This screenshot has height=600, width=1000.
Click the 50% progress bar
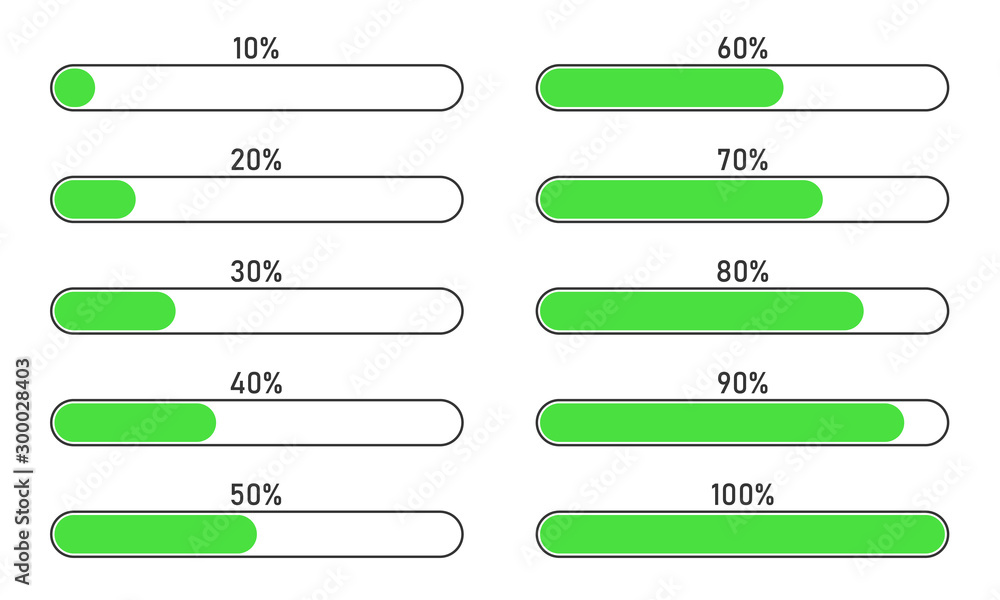click(256, 534)
